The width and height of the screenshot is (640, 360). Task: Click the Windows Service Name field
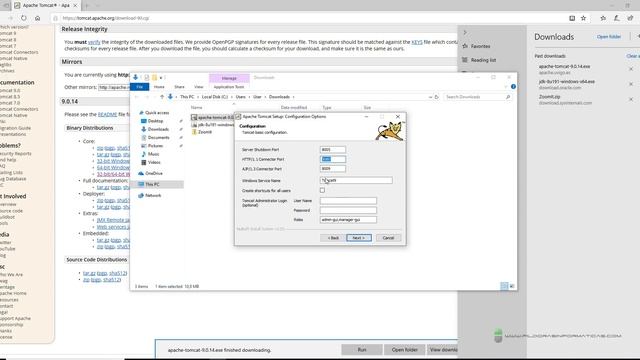pyautogui.click(x=356, y=180)
